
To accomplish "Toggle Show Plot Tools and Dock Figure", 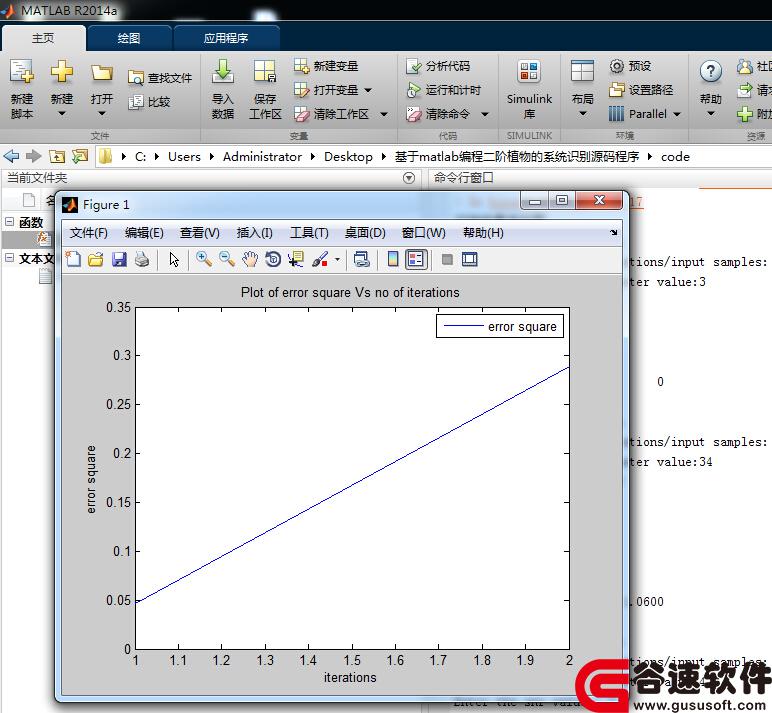I will [470, 259].
